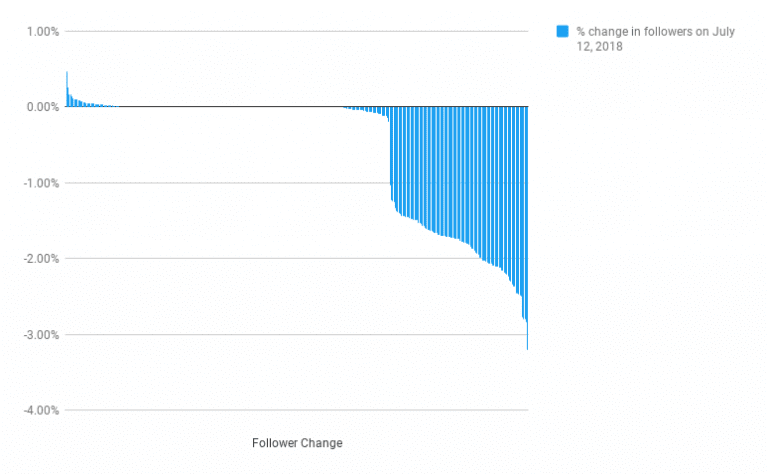Click the 1.00% y-axis label

point(43,32)
